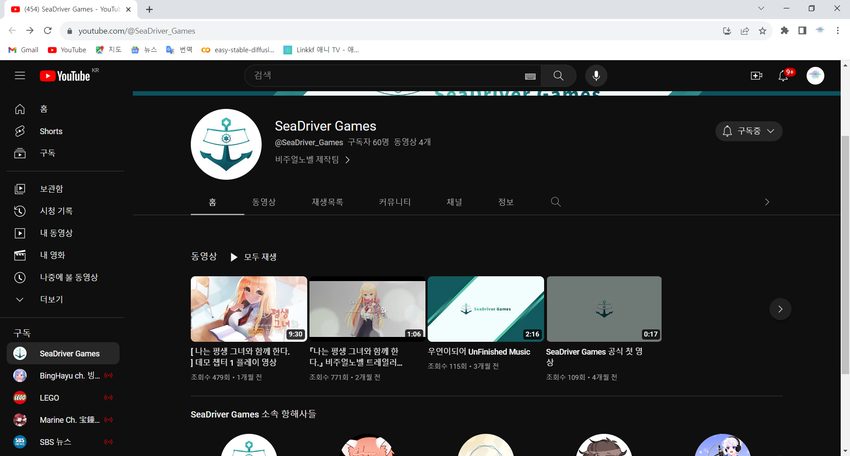Screen dimensions: 850x456
Task: Open SeaDriver Games in subscriptions list
Action: pos(63,354)
